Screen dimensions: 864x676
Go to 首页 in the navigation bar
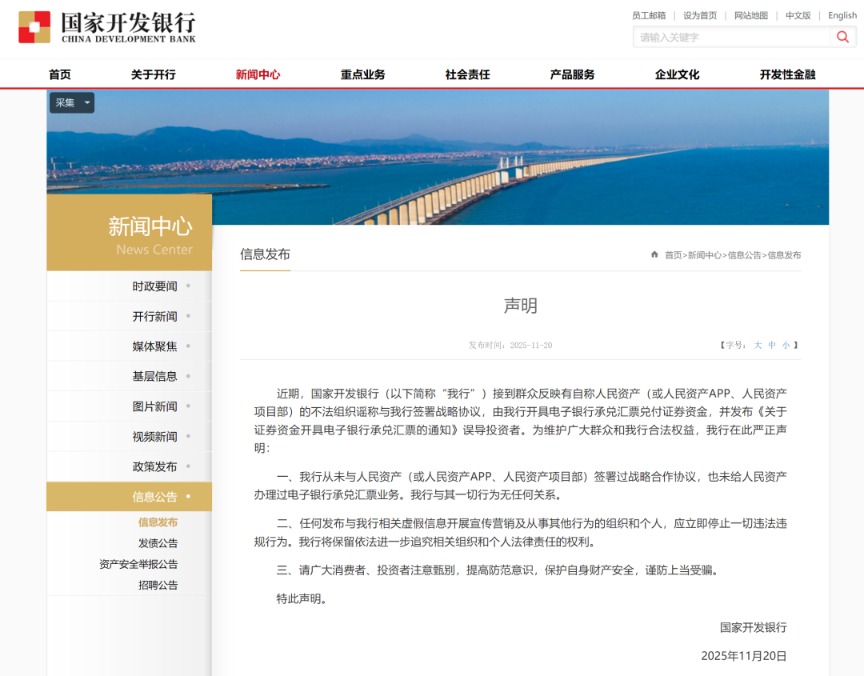[x=57, y=74]
